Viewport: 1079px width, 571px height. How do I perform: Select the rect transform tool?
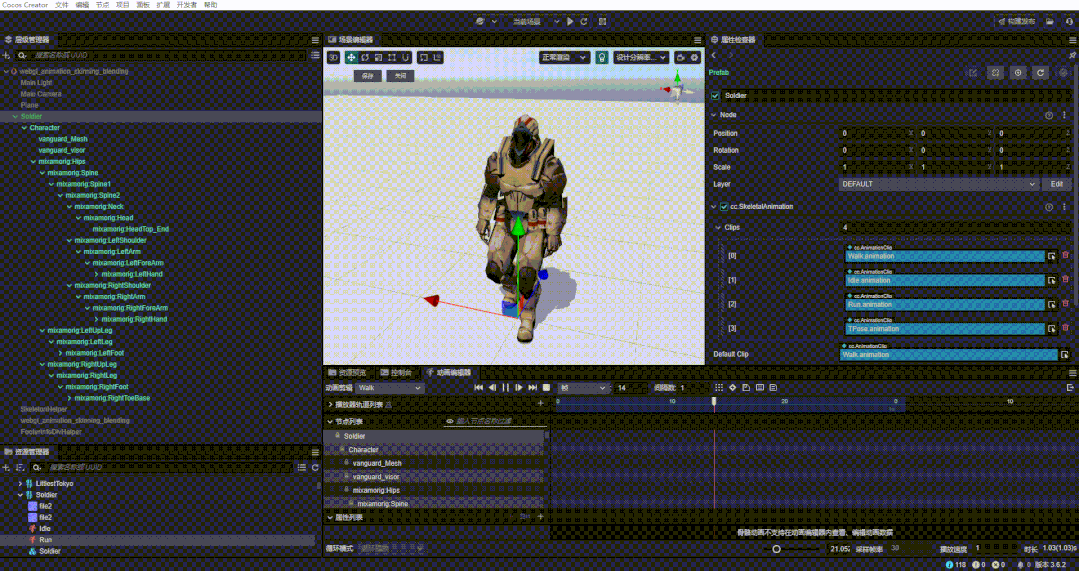click(392, 58)
